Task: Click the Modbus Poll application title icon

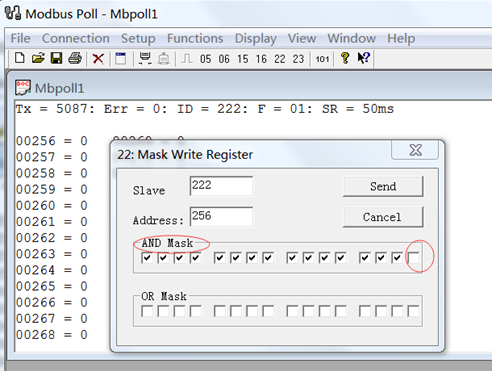Action: 12,12
